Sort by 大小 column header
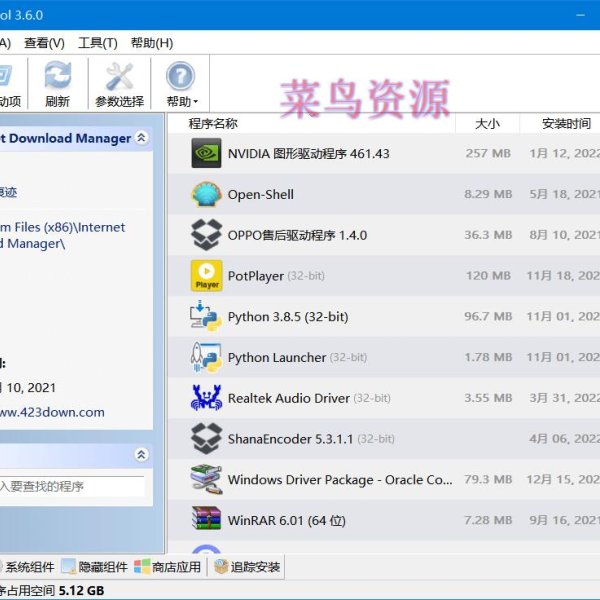 click(x=487, y=124)
